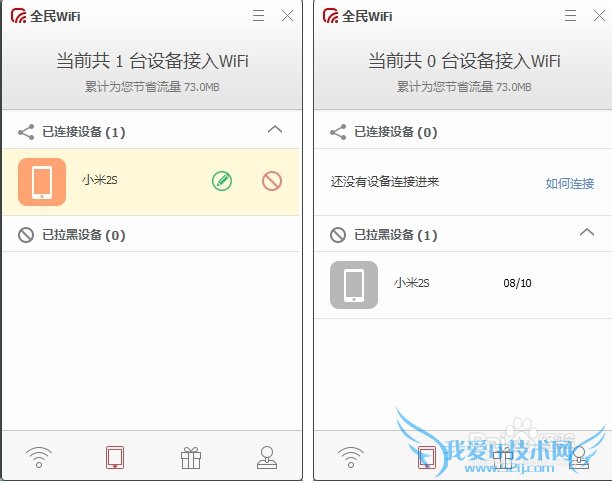Select the WiFi icon in right window
The image size is (612, 483).
point(350,457)
